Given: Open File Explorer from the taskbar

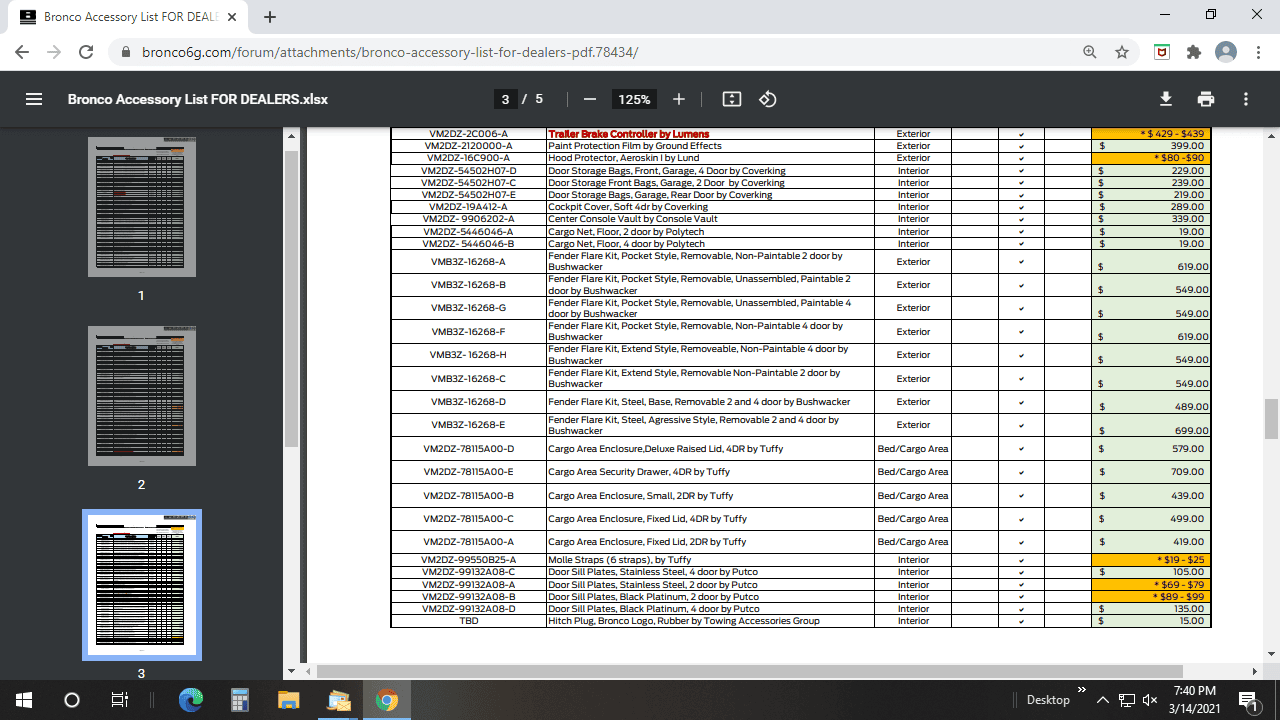Looking at the screenshot, I should [x=289, y=700].
